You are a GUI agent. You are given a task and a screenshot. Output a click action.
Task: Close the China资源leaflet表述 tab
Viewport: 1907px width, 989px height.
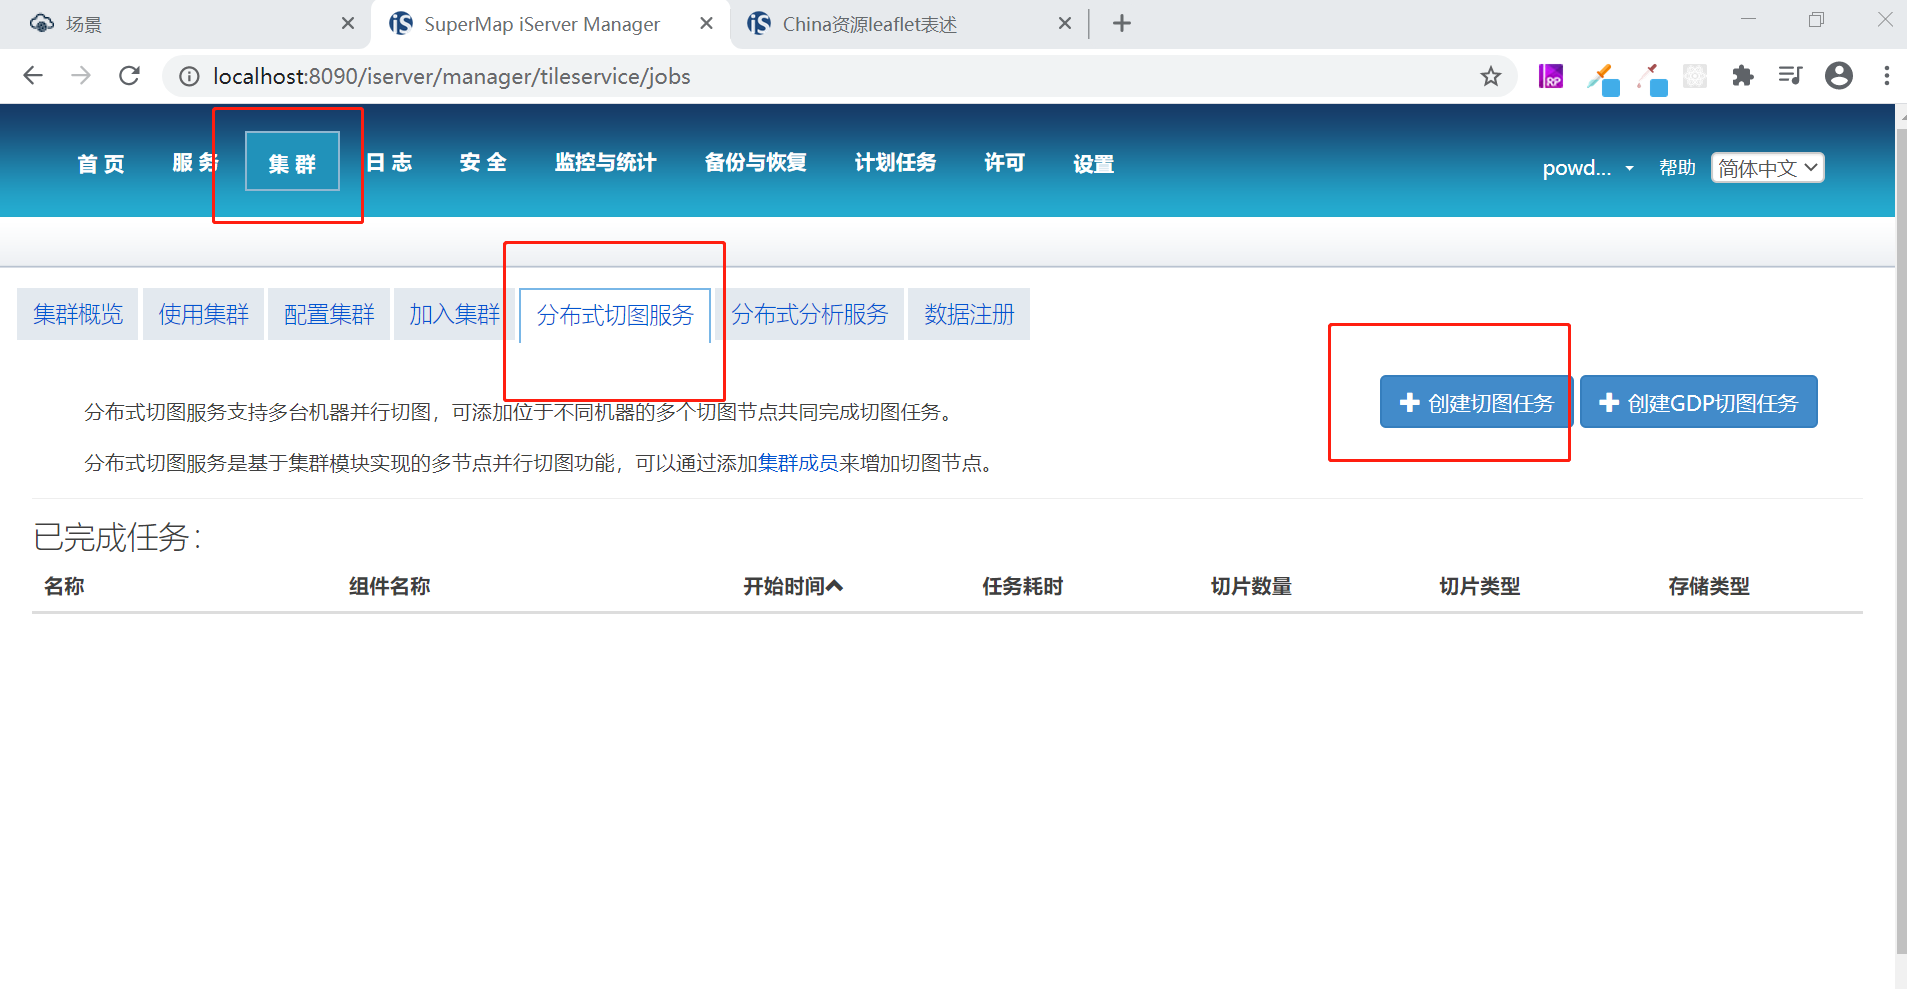click(1065, 23)
